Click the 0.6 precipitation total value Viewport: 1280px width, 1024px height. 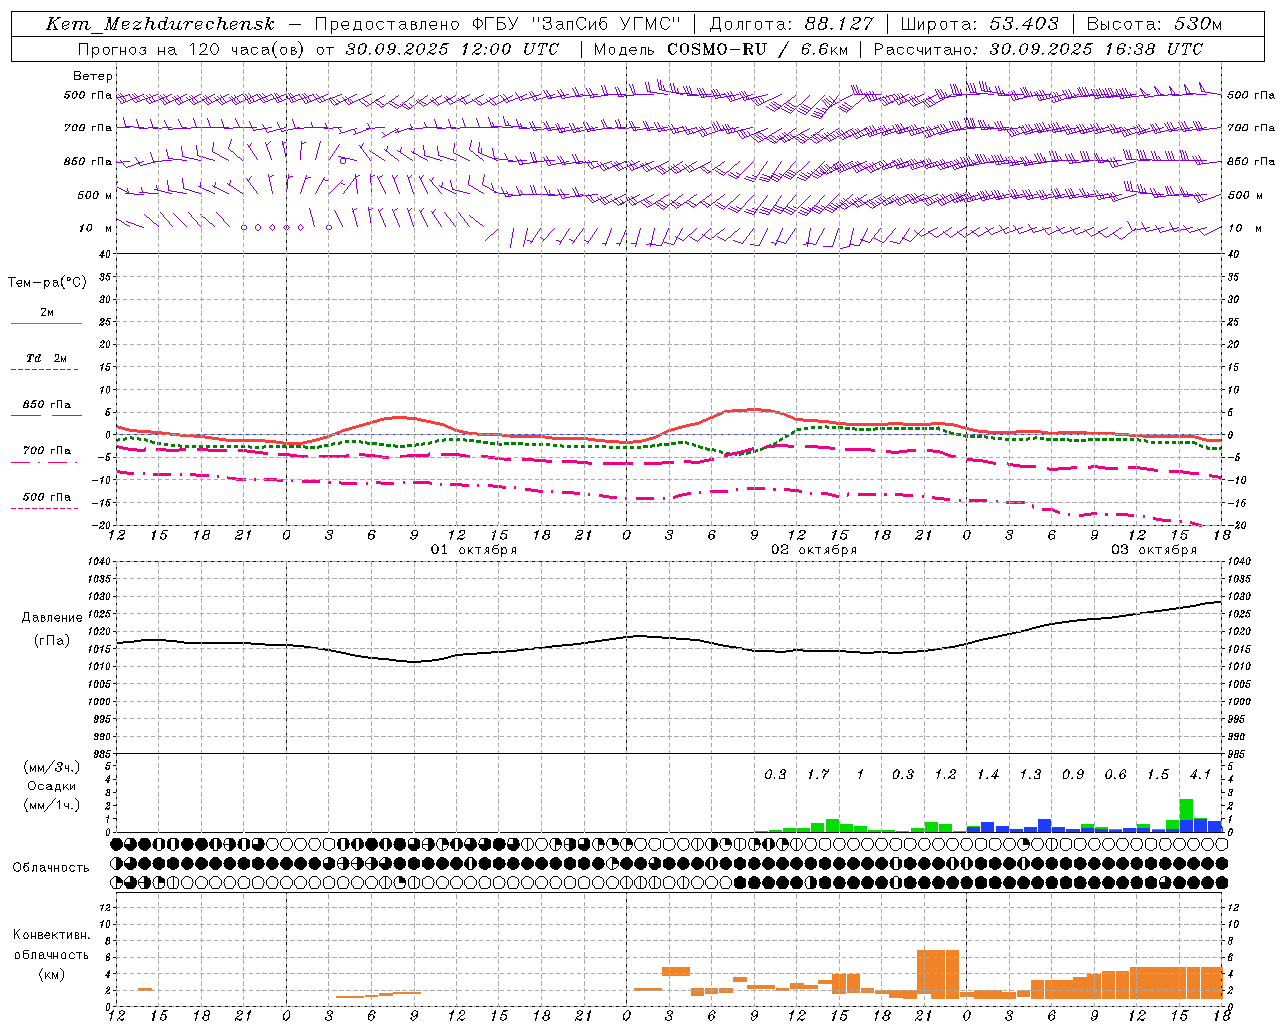click(1115, 774)
